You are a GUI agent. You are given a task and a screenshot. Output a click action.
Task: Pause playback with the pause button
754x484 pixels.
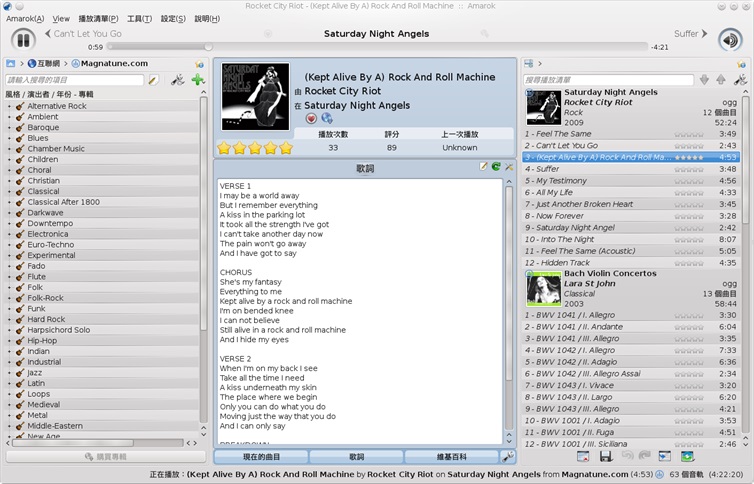tap(23, 39)
